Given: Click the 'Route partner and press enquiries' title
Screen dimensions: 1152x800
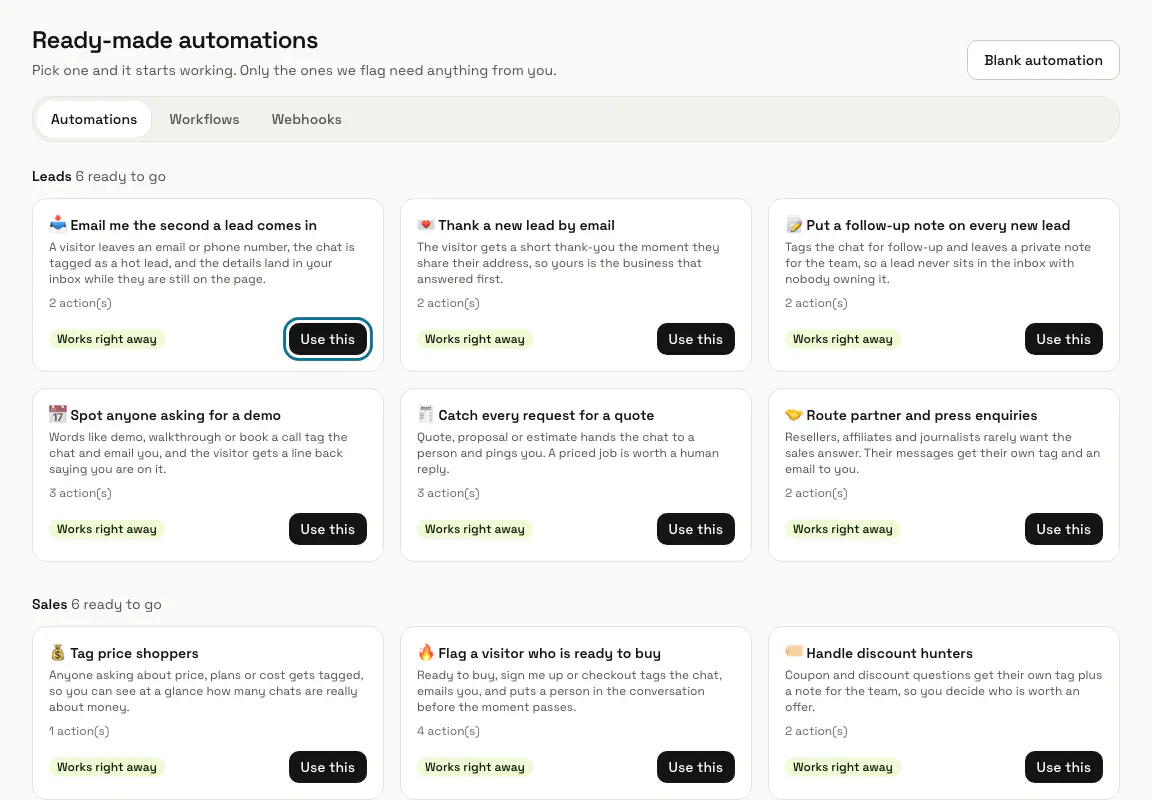Looking at the screenshot, I should click(x=922, y=415).
